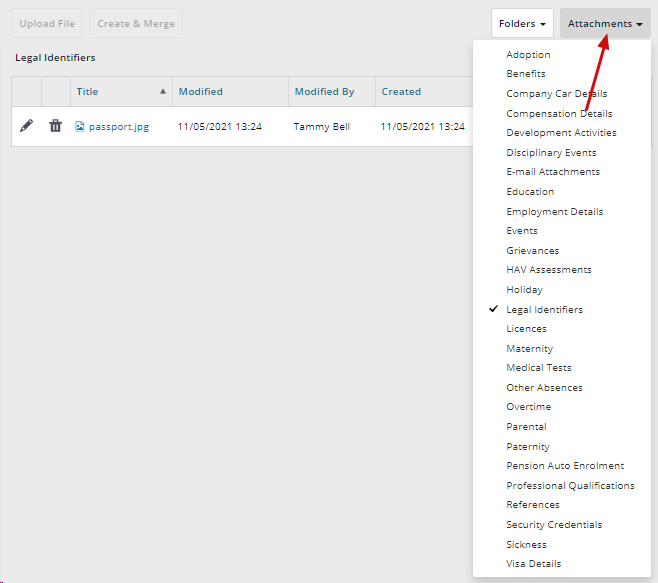Select Sickness from the menu

pos(526,544)
